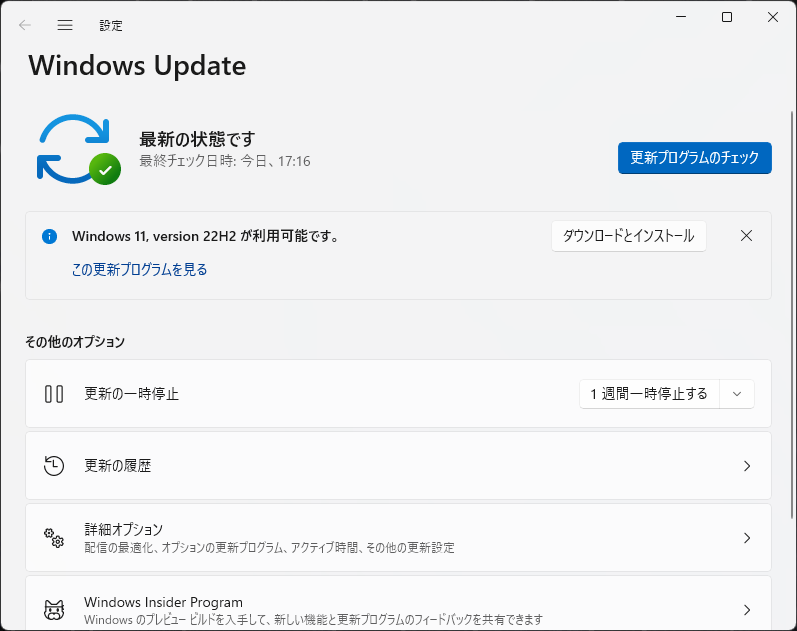
Task: Click the gears icon for 詳細オプション
Action: click(x=54, y=538)
